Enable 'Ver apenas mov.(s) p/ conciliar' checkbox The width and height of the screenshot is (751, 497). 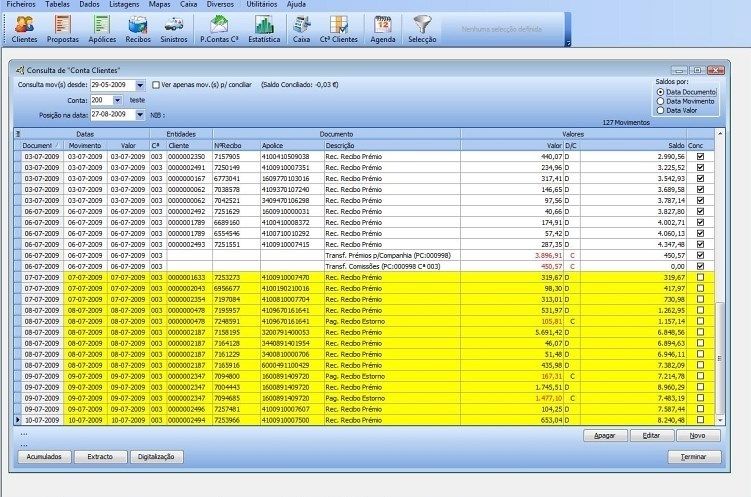tap(156, 86)
